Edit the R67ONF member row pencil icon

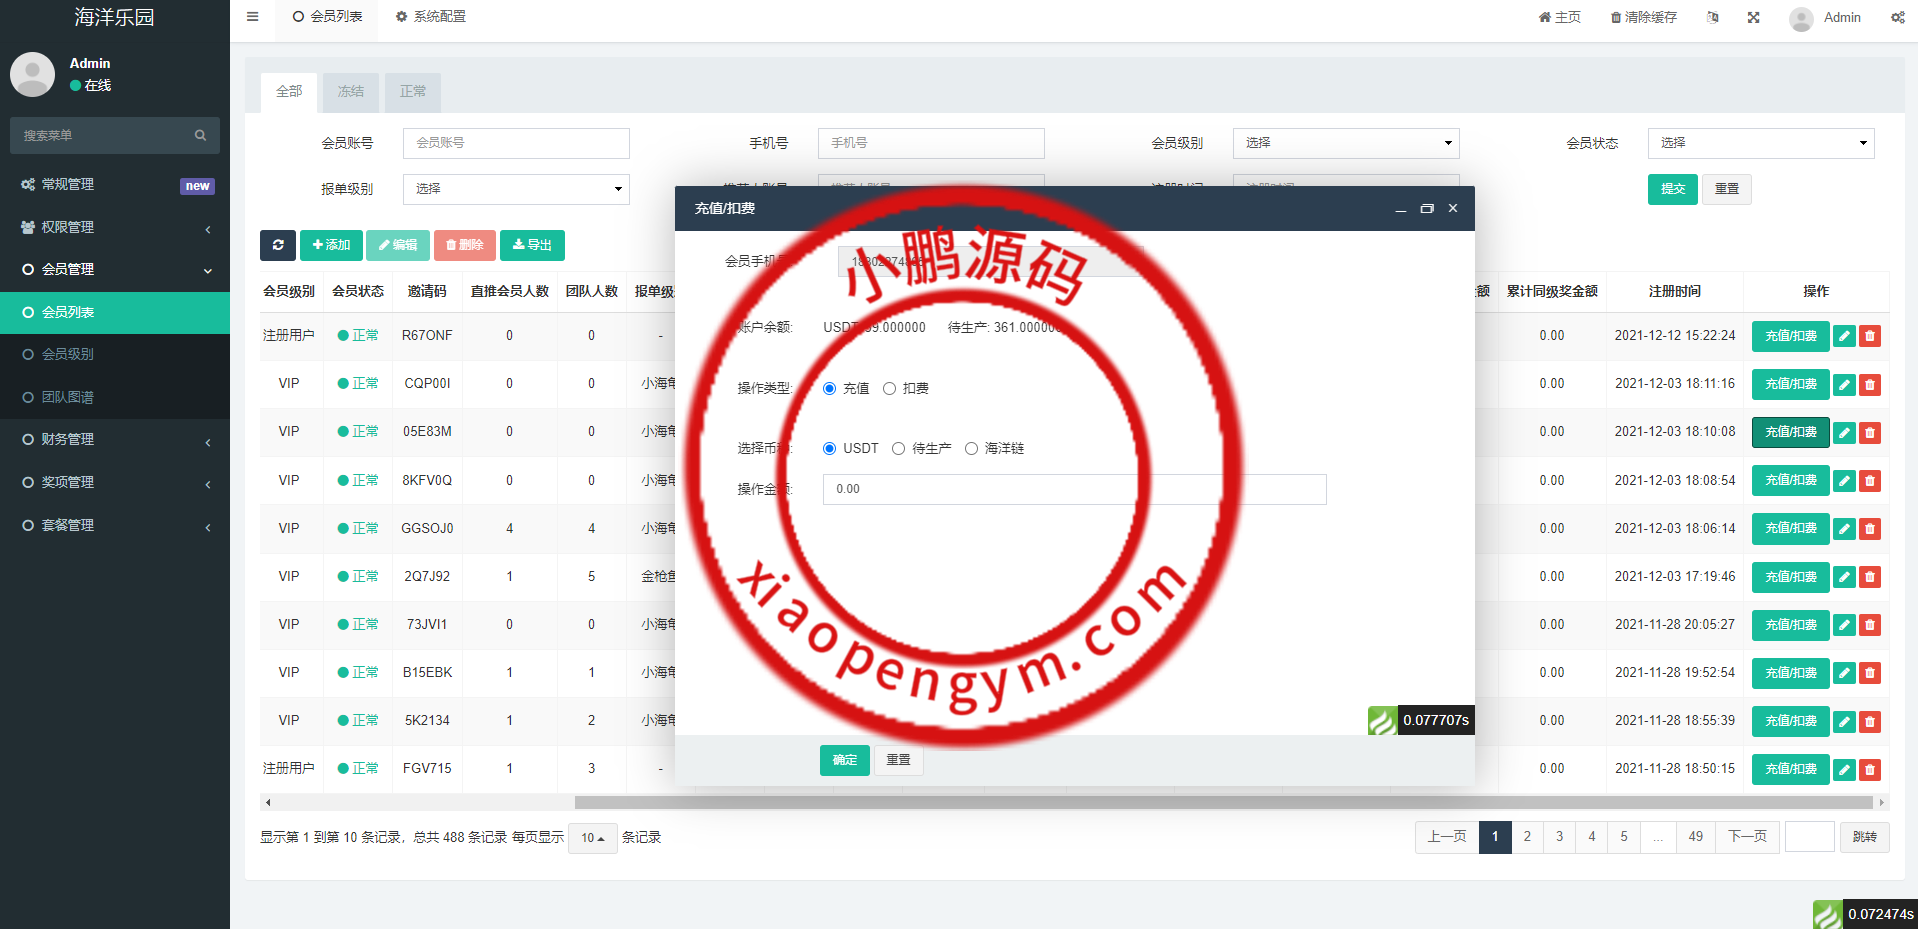pos(1844,336)
